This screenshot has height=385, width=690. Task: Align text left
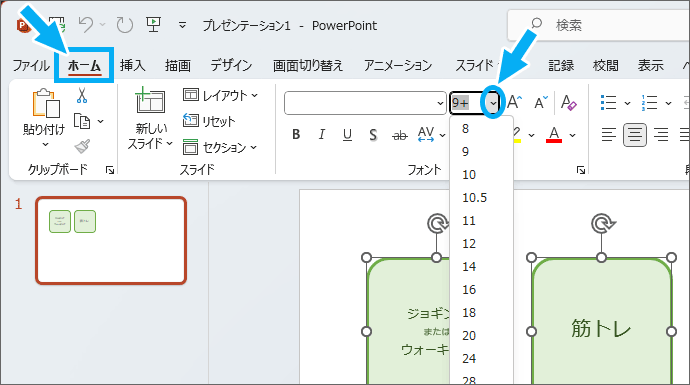tap(609, 135)
